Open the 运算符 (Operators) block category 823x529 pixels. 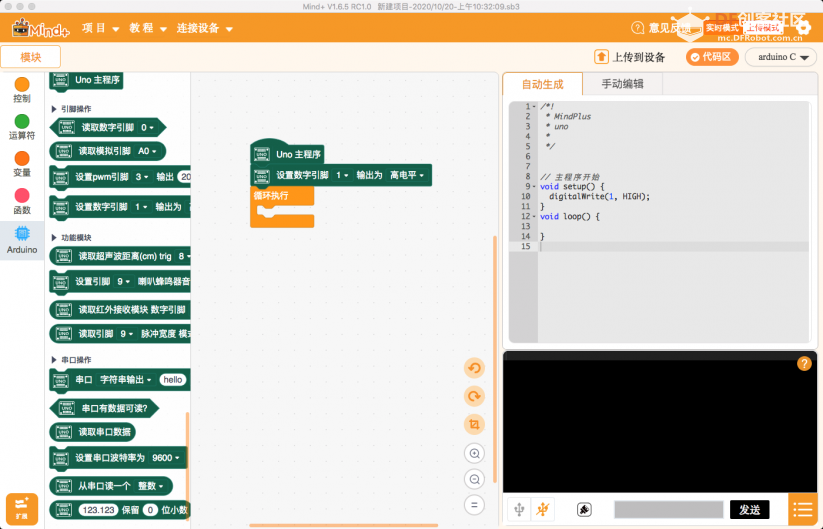[22, 127]
